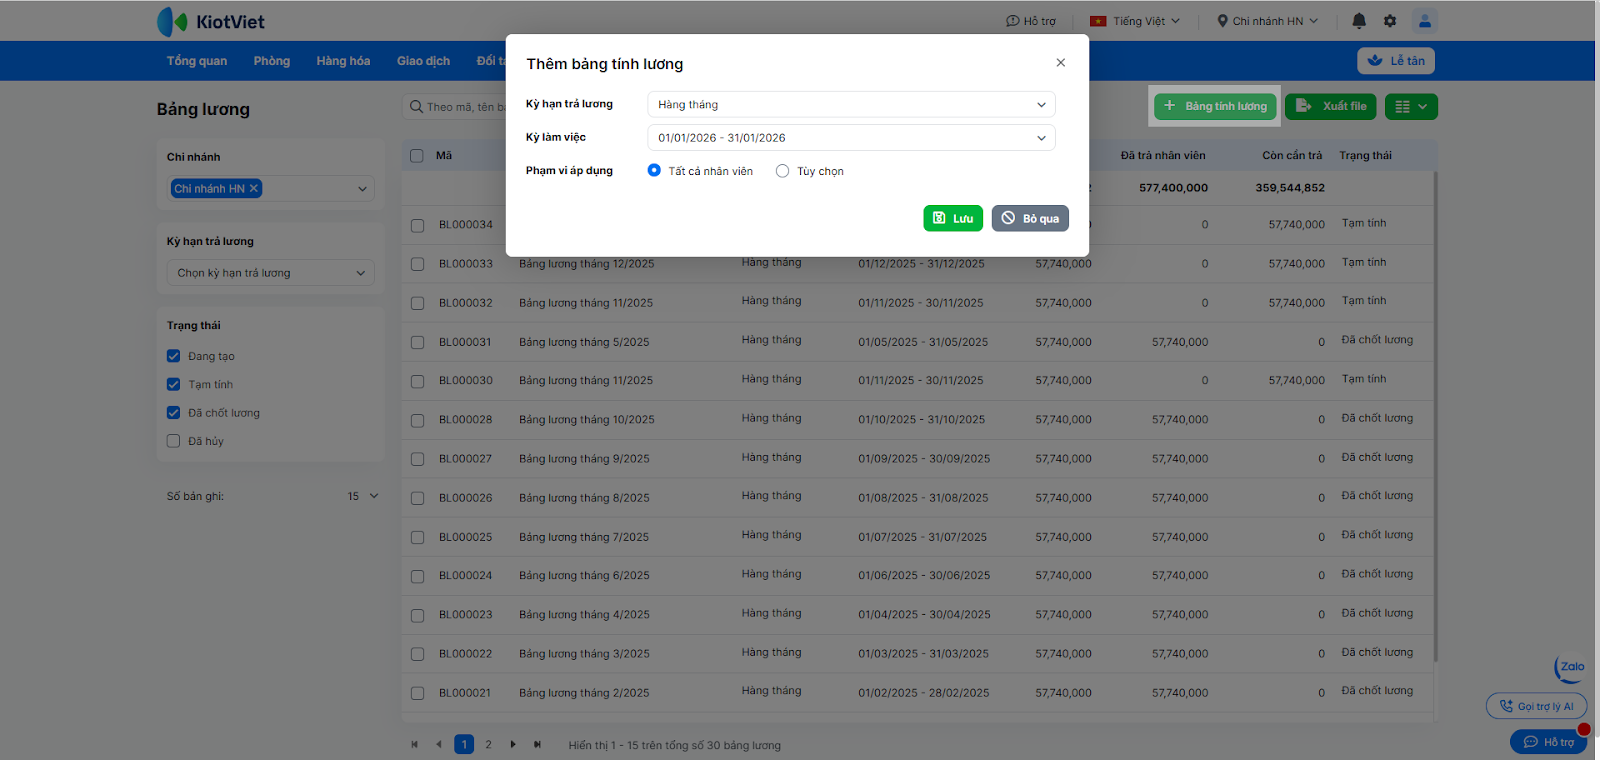Image resolution: width=1600 pixels, height=760 pixels.
Task: Click the Còn cần trả column header
Action: click(x=1292, y=156)
